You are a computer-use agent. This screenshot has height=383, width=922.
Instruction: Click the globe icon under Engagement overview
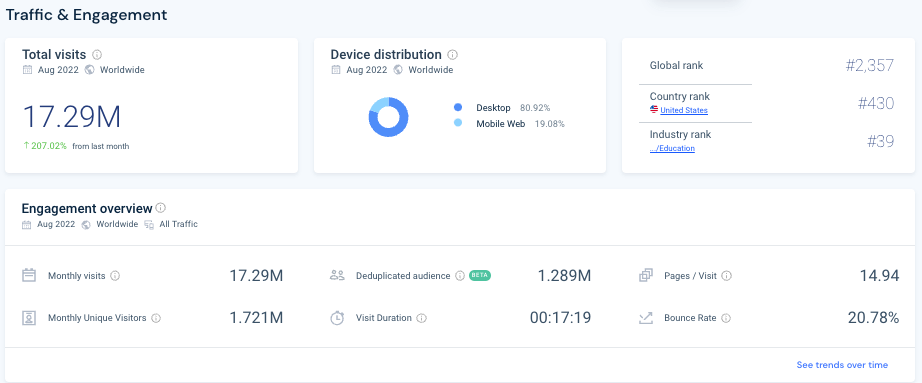coord(86,225)
